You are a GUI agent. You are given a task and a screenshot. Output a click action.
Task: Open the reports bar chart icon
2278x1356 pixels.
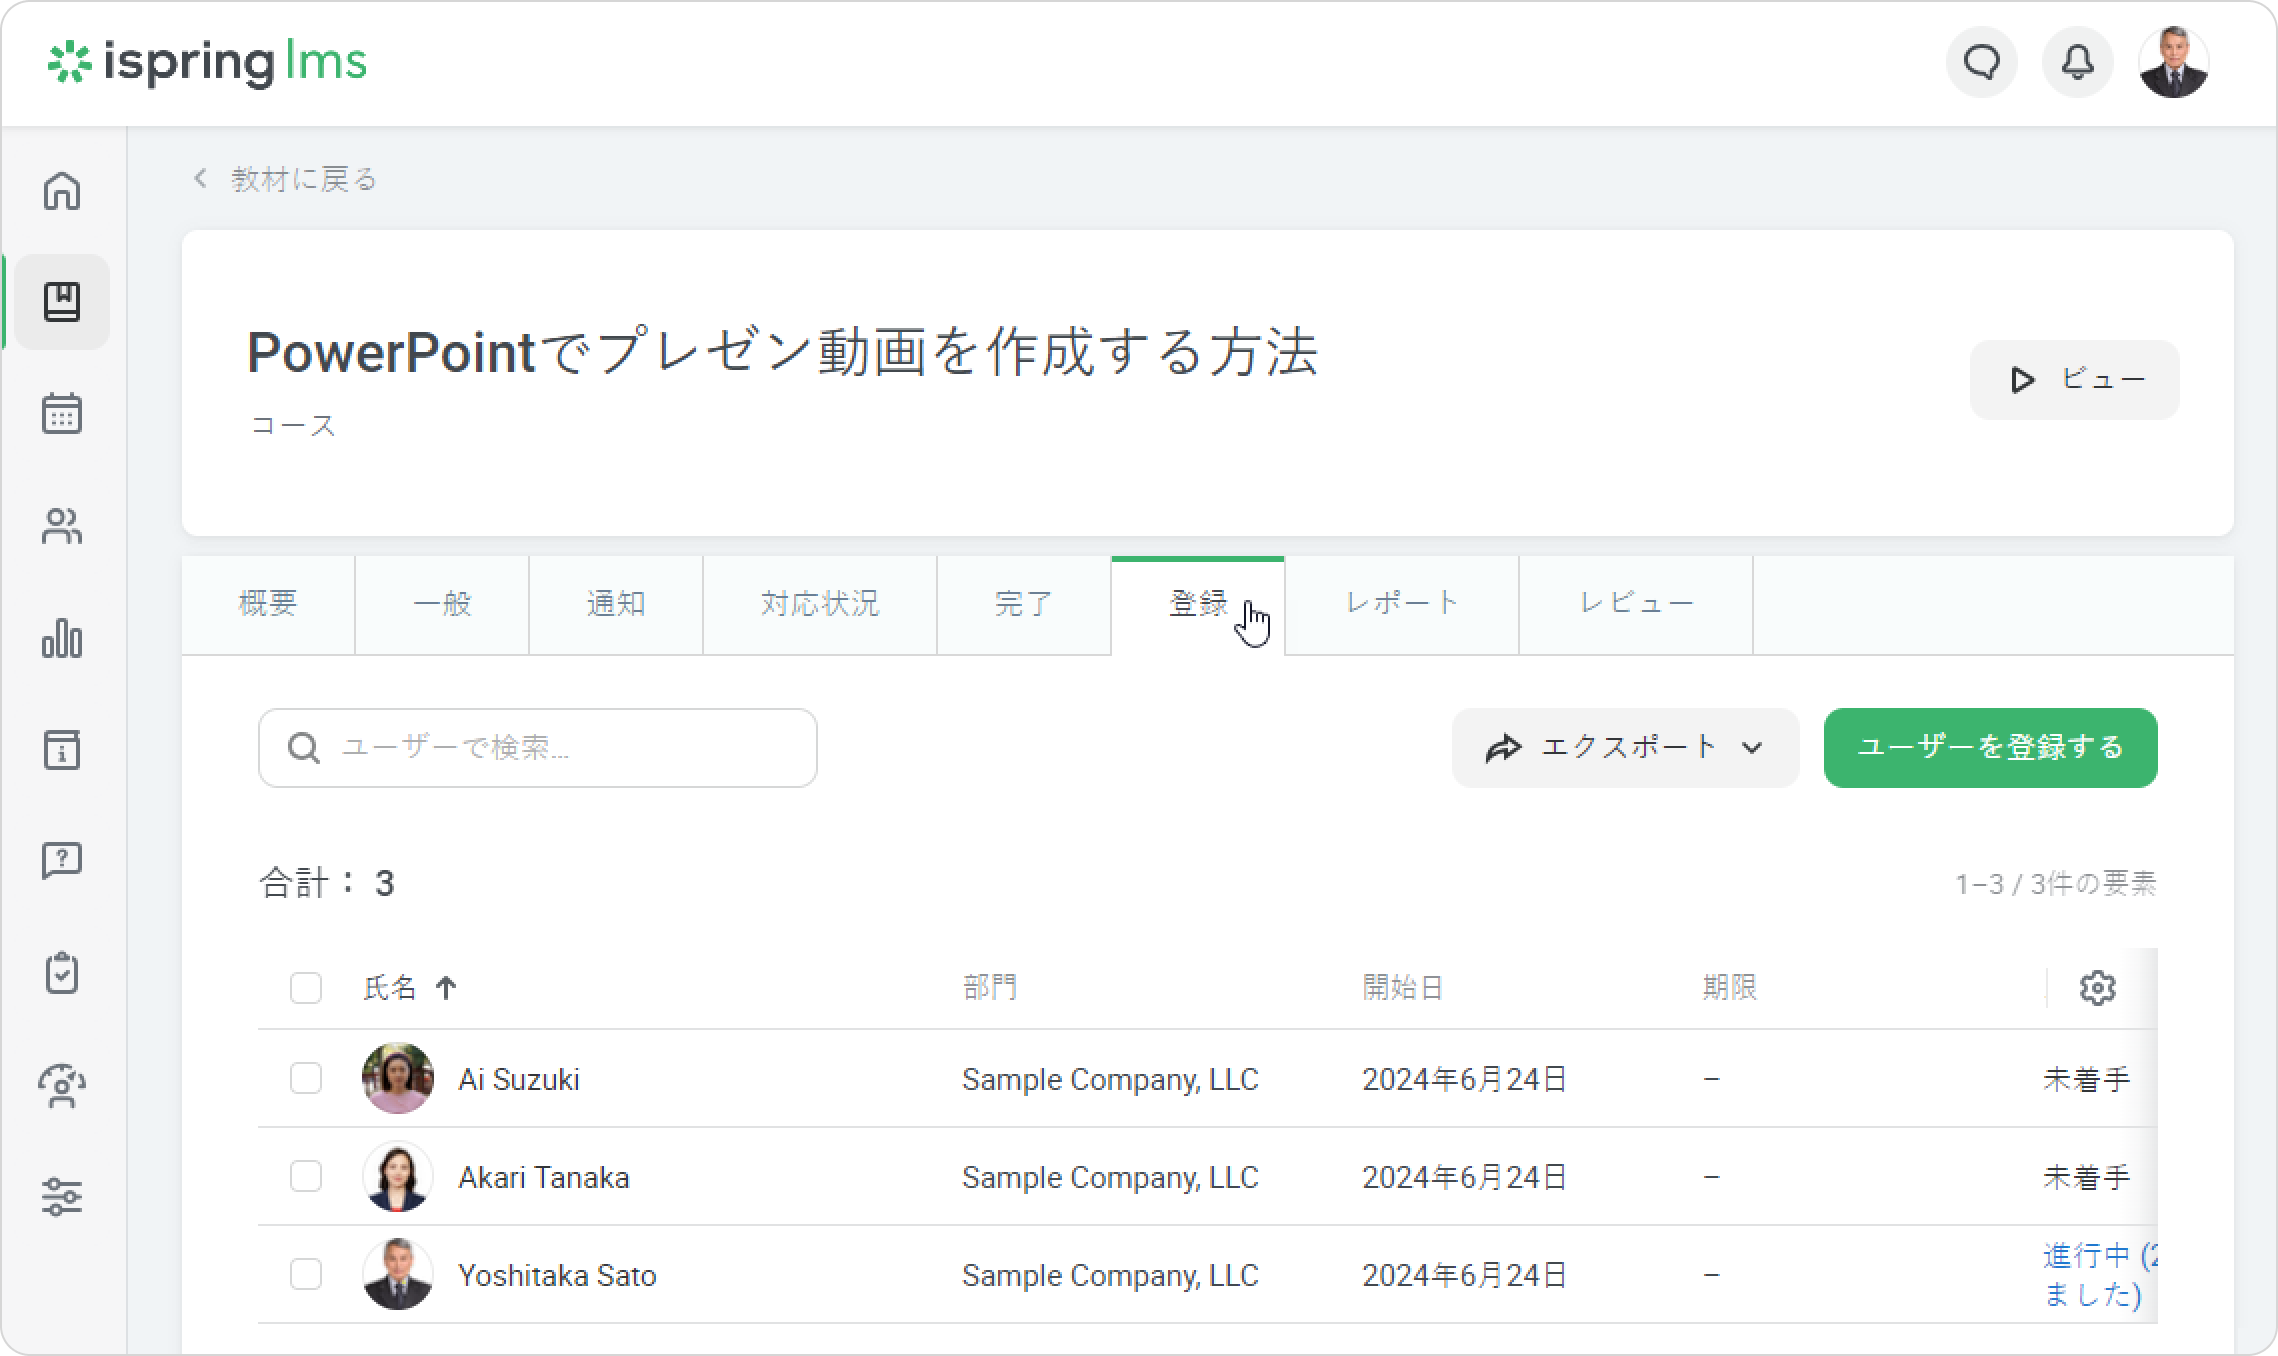[62, 638]
